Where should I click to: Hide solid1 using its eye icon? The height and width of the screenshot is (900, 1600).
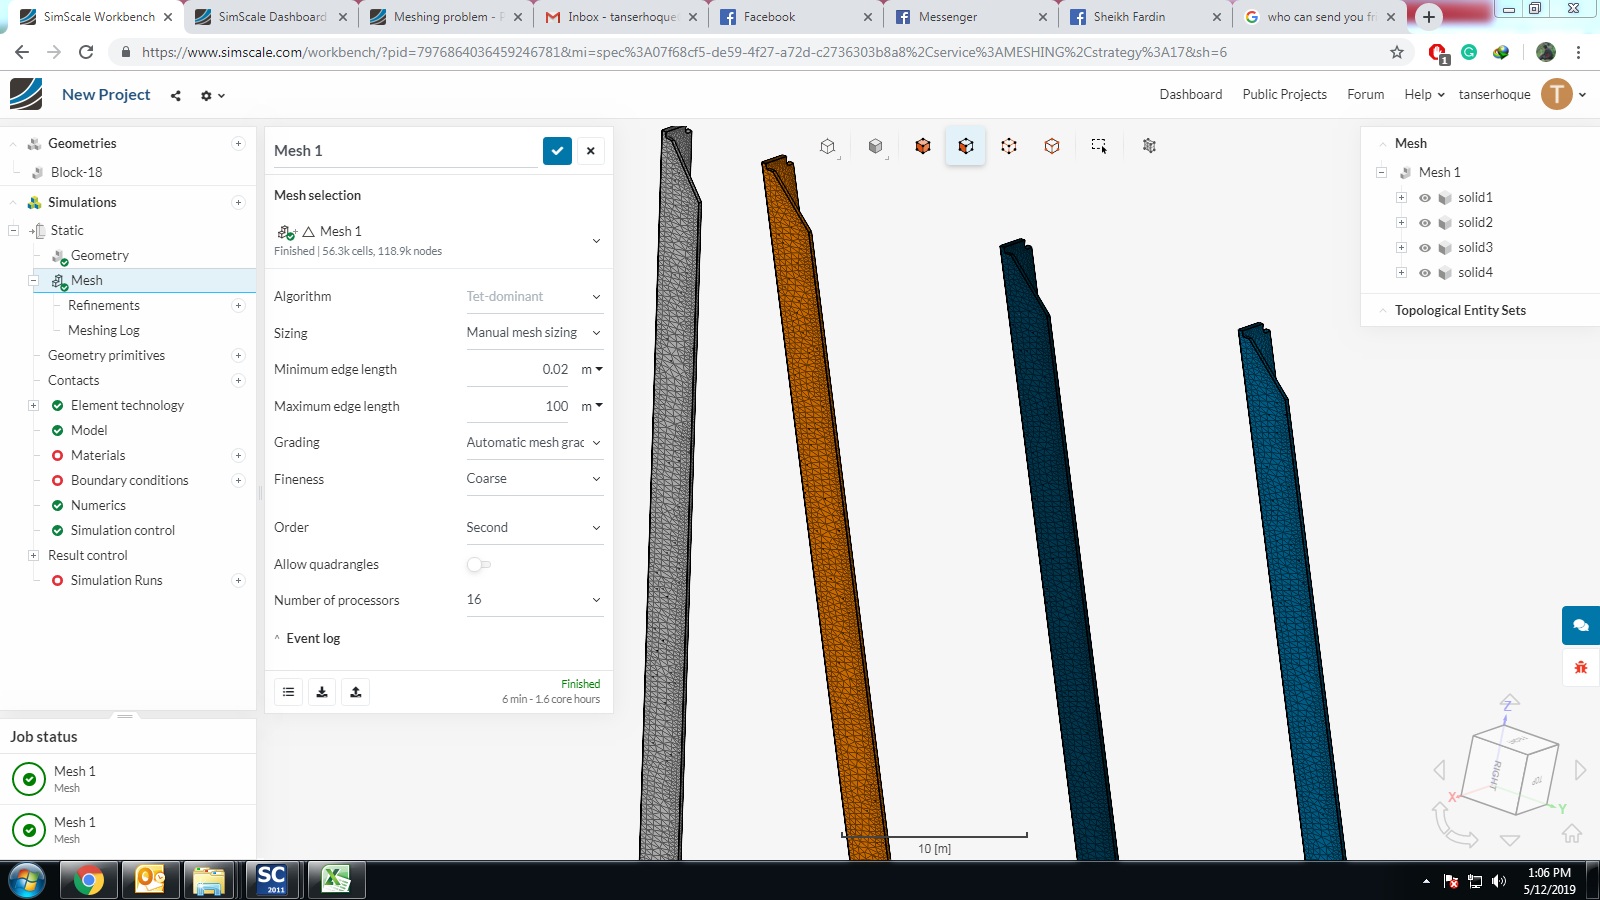click(x=1425, y=198)
